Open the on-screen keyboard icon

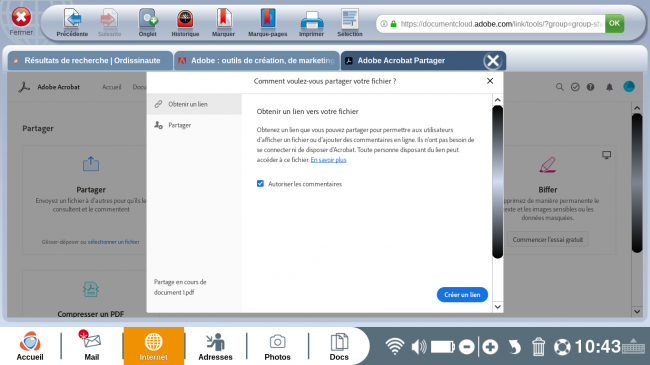[x=633, y=346]
